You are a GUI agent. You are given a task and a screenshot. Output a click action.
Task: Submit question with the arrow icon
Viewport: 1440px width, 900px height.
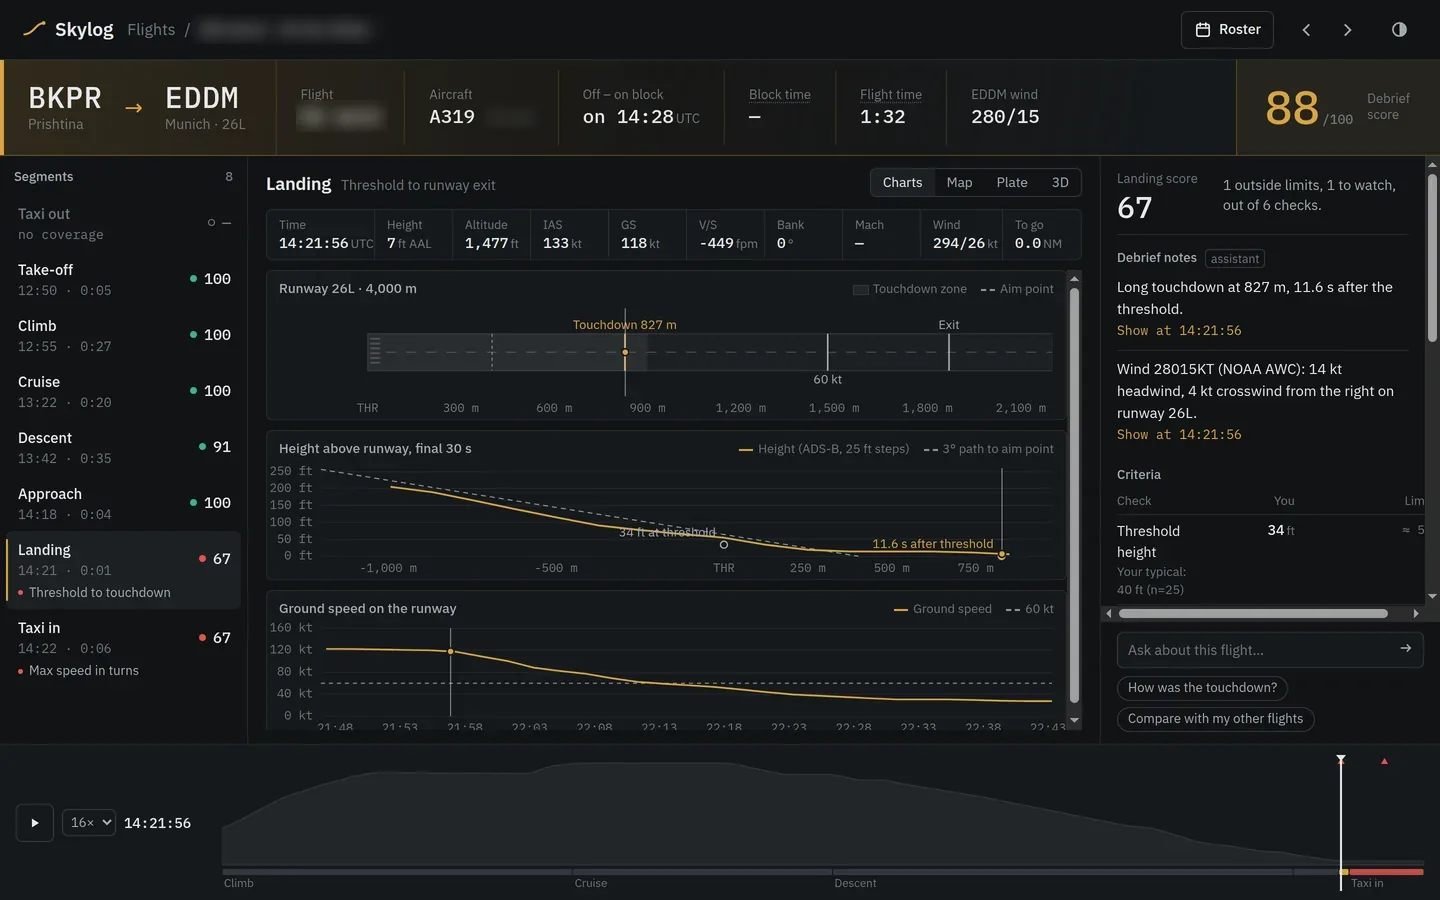click(x=1405, y=649)
